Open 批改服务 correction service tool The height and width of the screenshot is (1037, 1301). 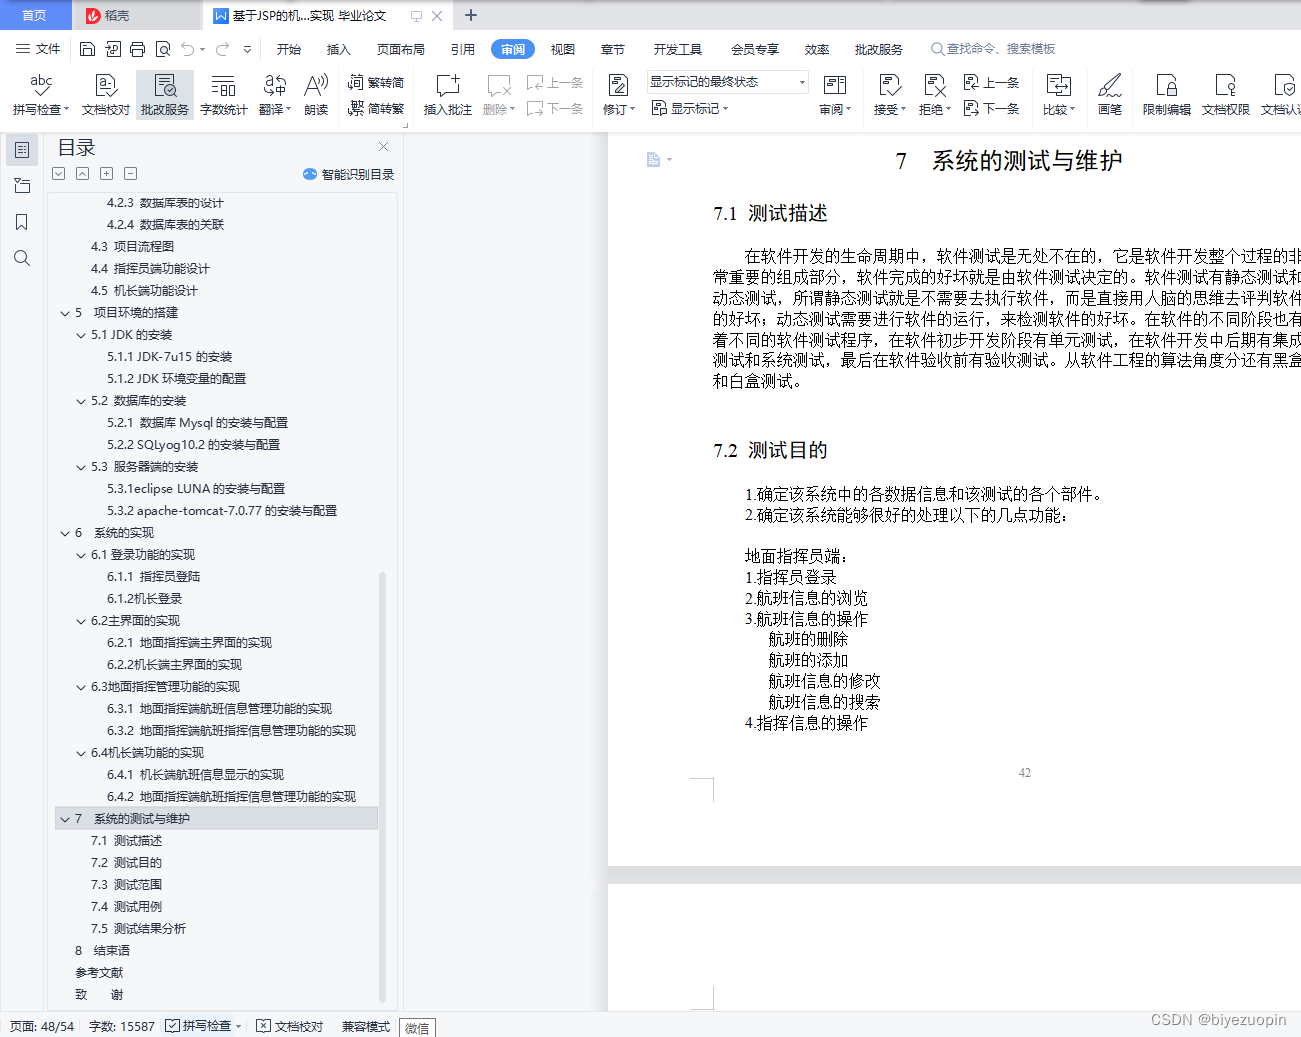click(x=165, y=95)
